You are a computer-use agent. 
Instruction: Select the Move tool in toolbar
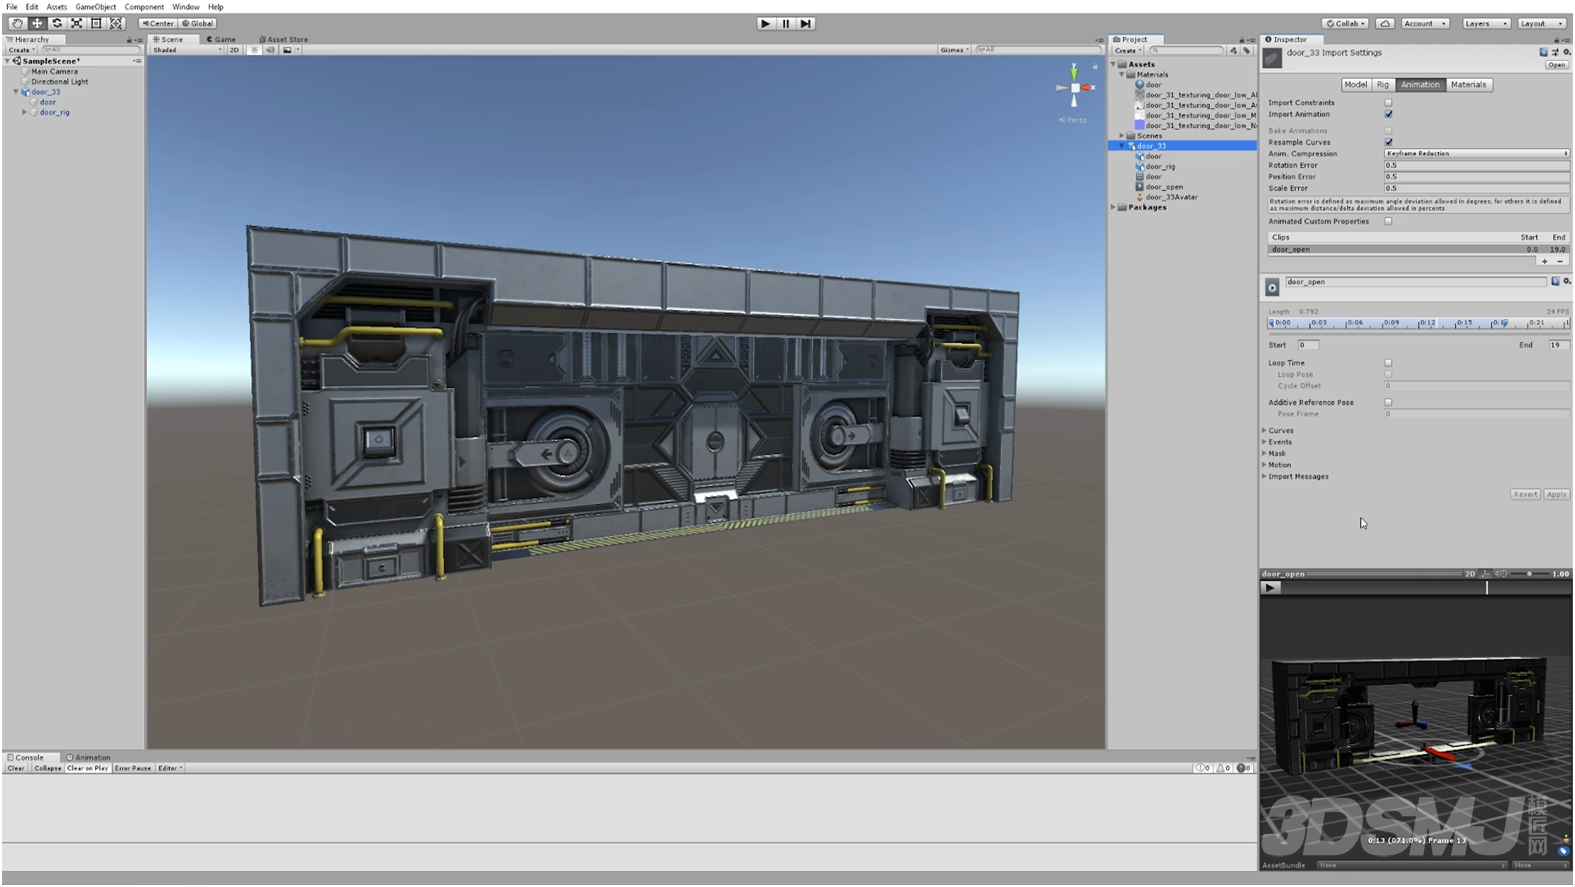[37, 23]
